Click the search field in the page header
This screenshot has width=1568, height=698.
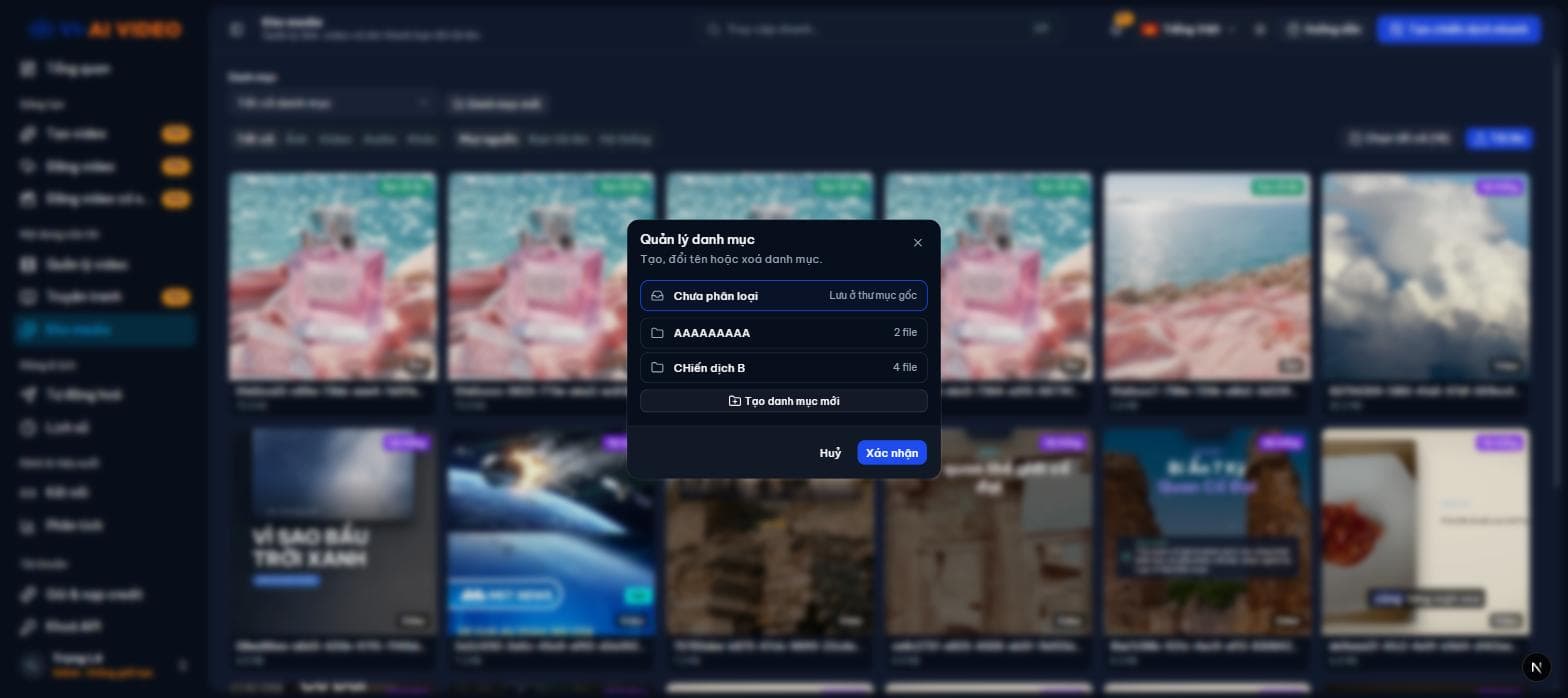coord(880,30)
